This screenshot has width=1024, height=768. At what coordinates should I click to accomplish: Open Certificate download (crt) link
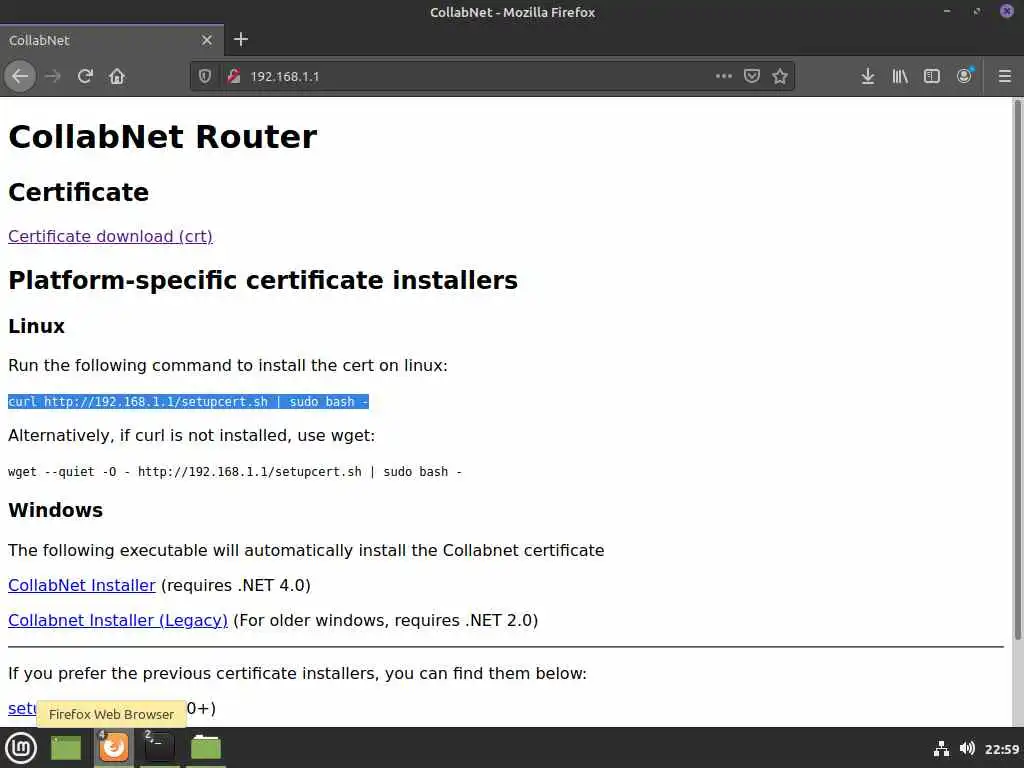110,236
